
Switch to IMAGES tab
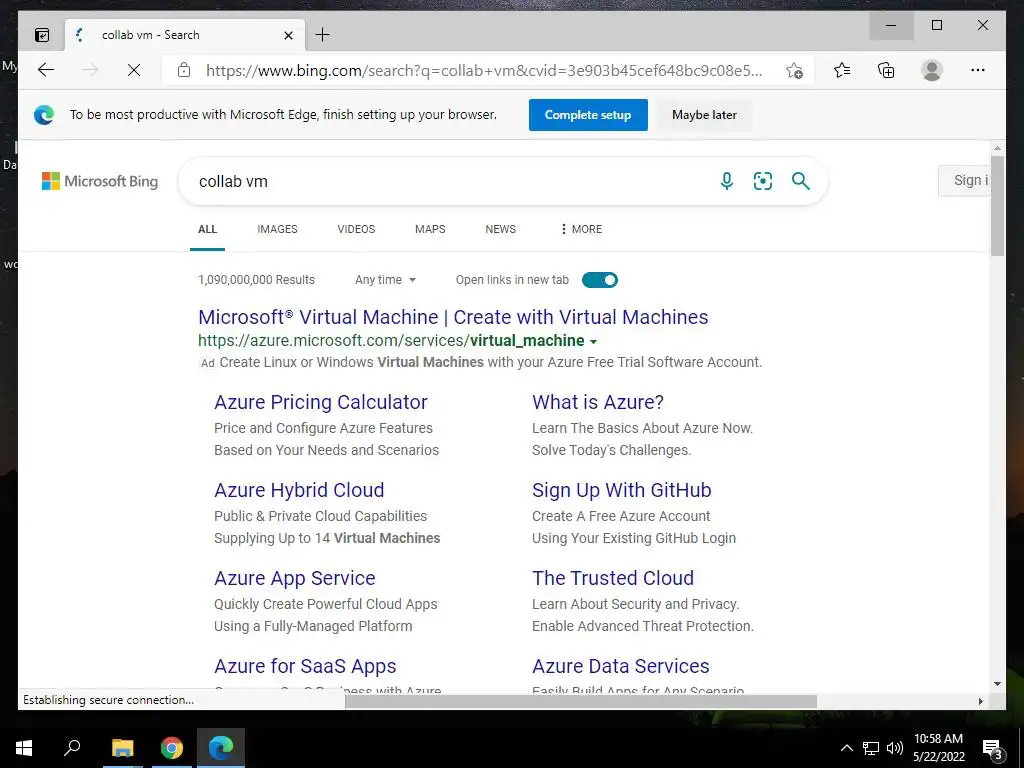click(277, 229)
